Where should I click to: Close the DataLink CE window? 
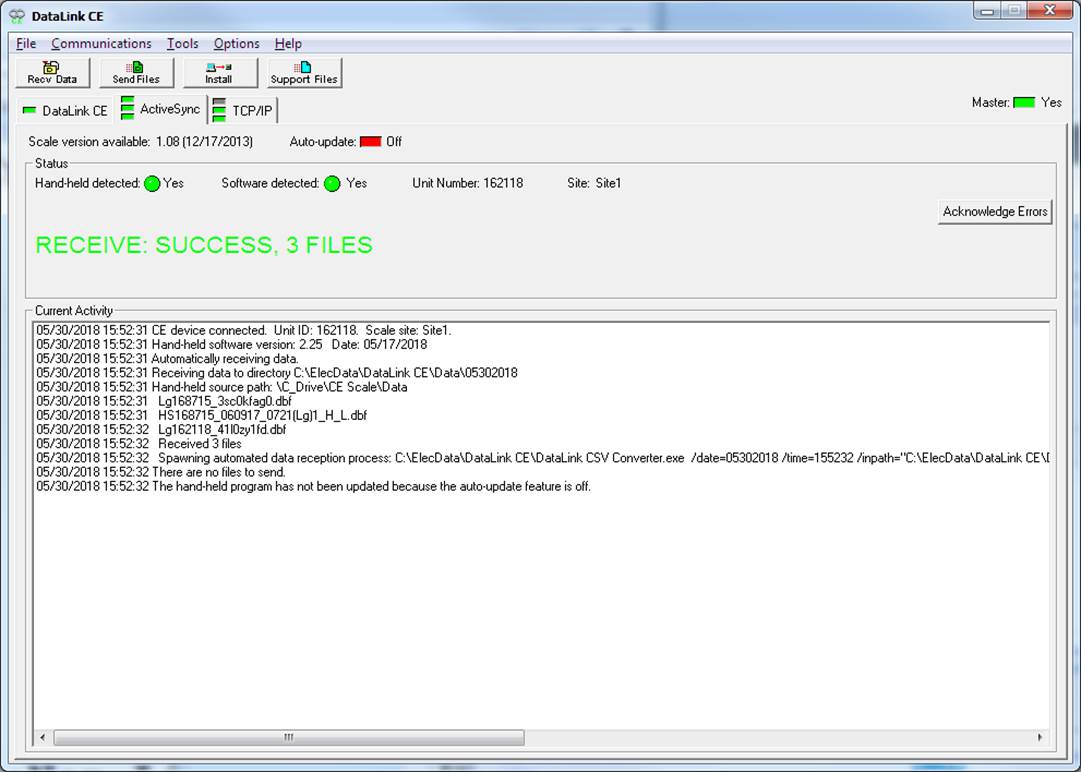click(1049, 10)
